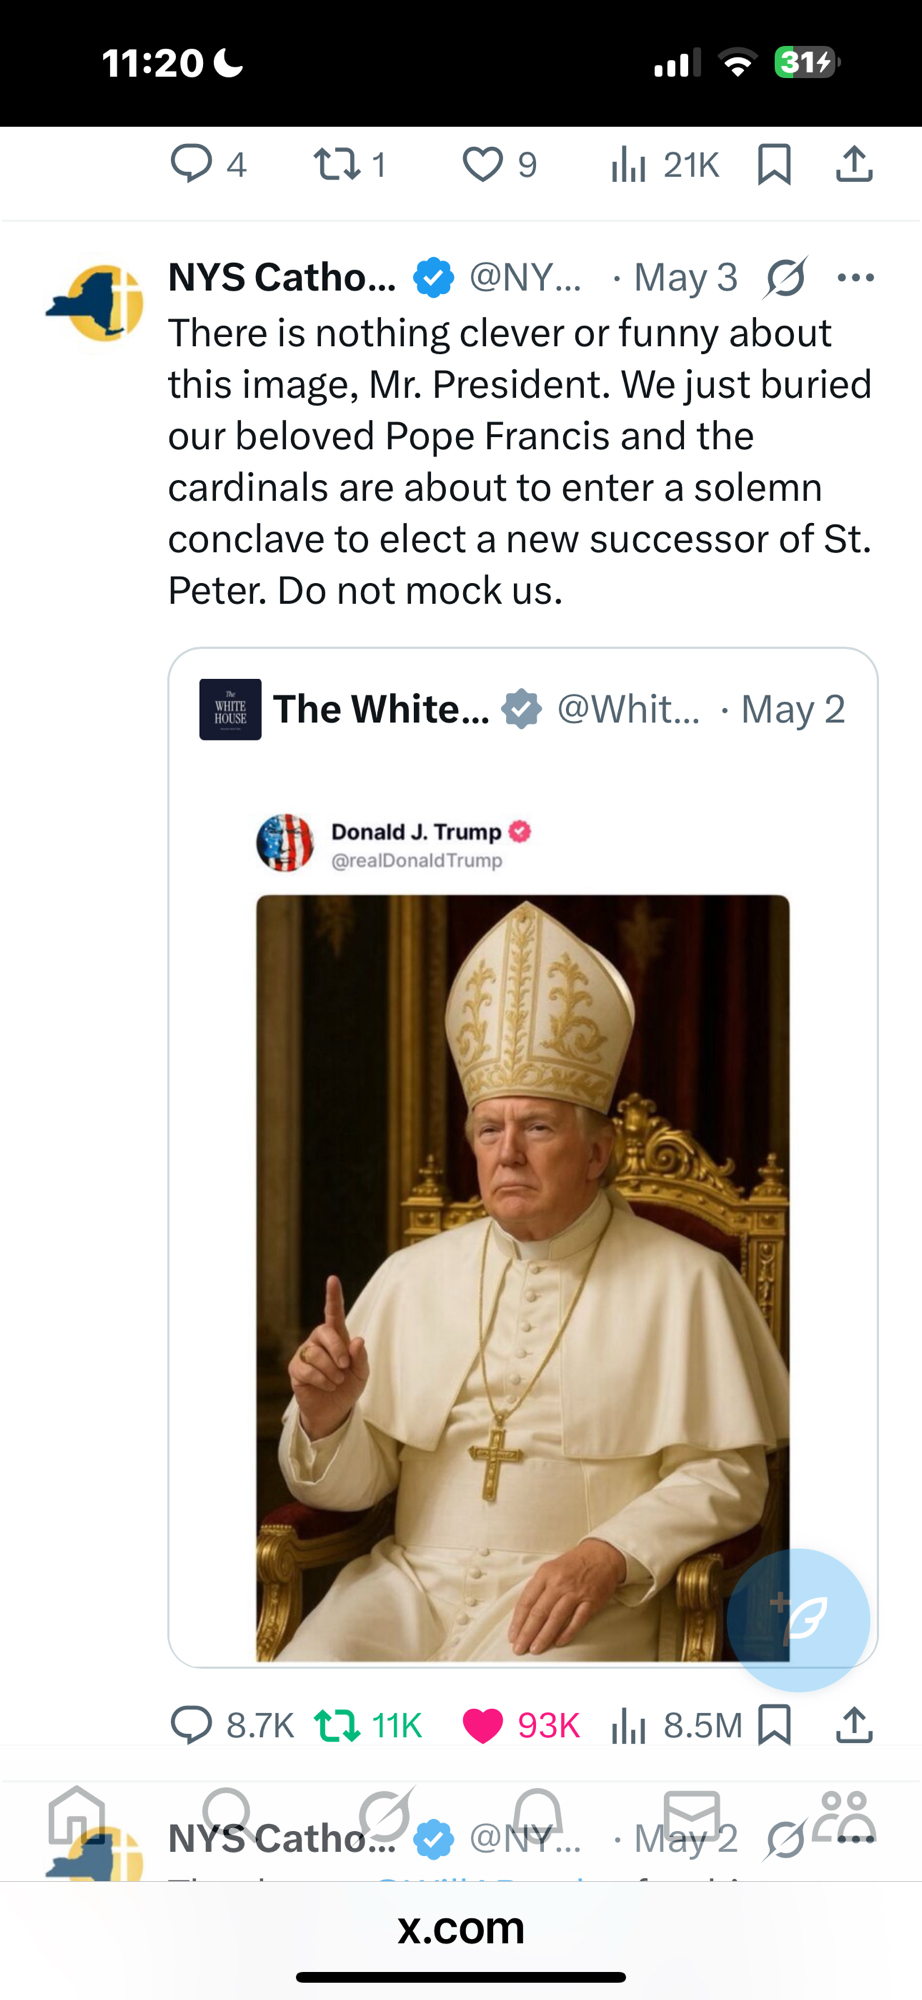Screen dimensions: 922x2000
Task: Reply icon on top post with 4 replies
Action: 191,163
